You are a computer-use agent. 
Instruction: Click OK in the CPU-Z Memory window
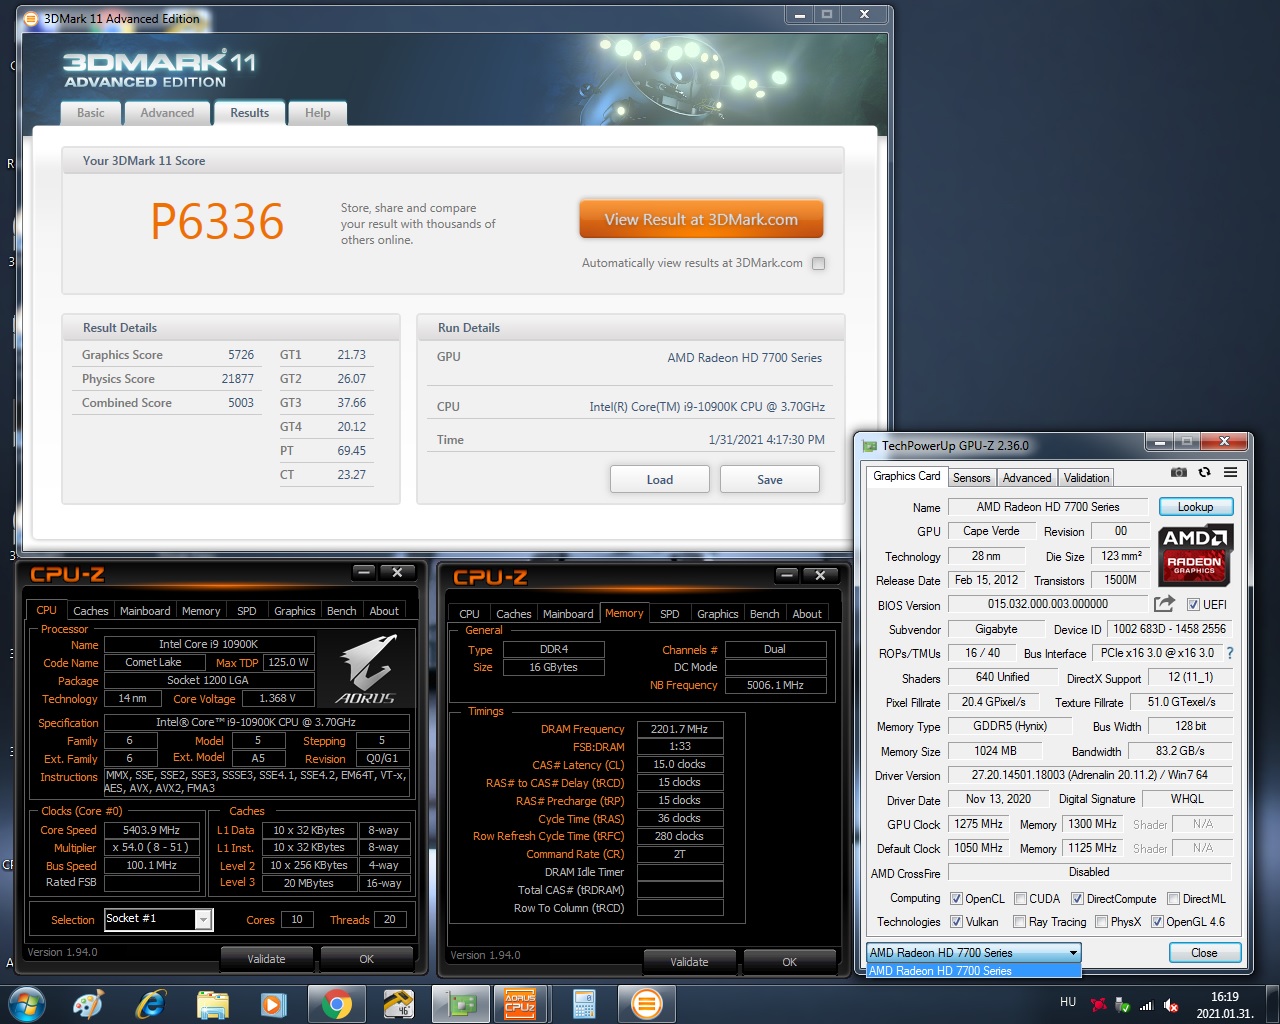789,962
